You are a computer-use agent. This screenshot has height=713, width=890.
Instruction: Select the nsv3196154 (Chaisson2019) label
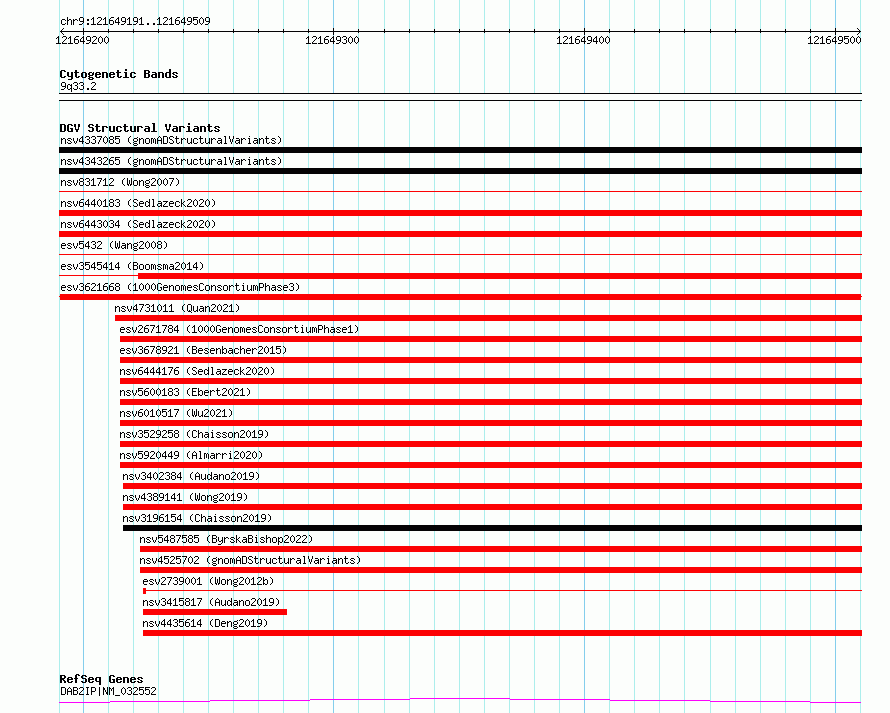[x=197, y=518]
